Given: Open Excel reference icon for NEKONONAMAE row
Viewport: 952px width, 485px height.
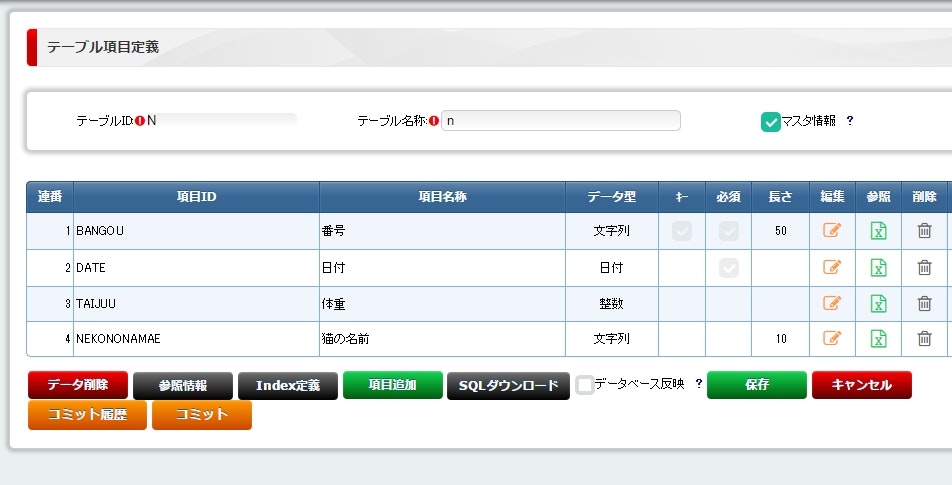Looking at the screenshot, I should [879, 339].
